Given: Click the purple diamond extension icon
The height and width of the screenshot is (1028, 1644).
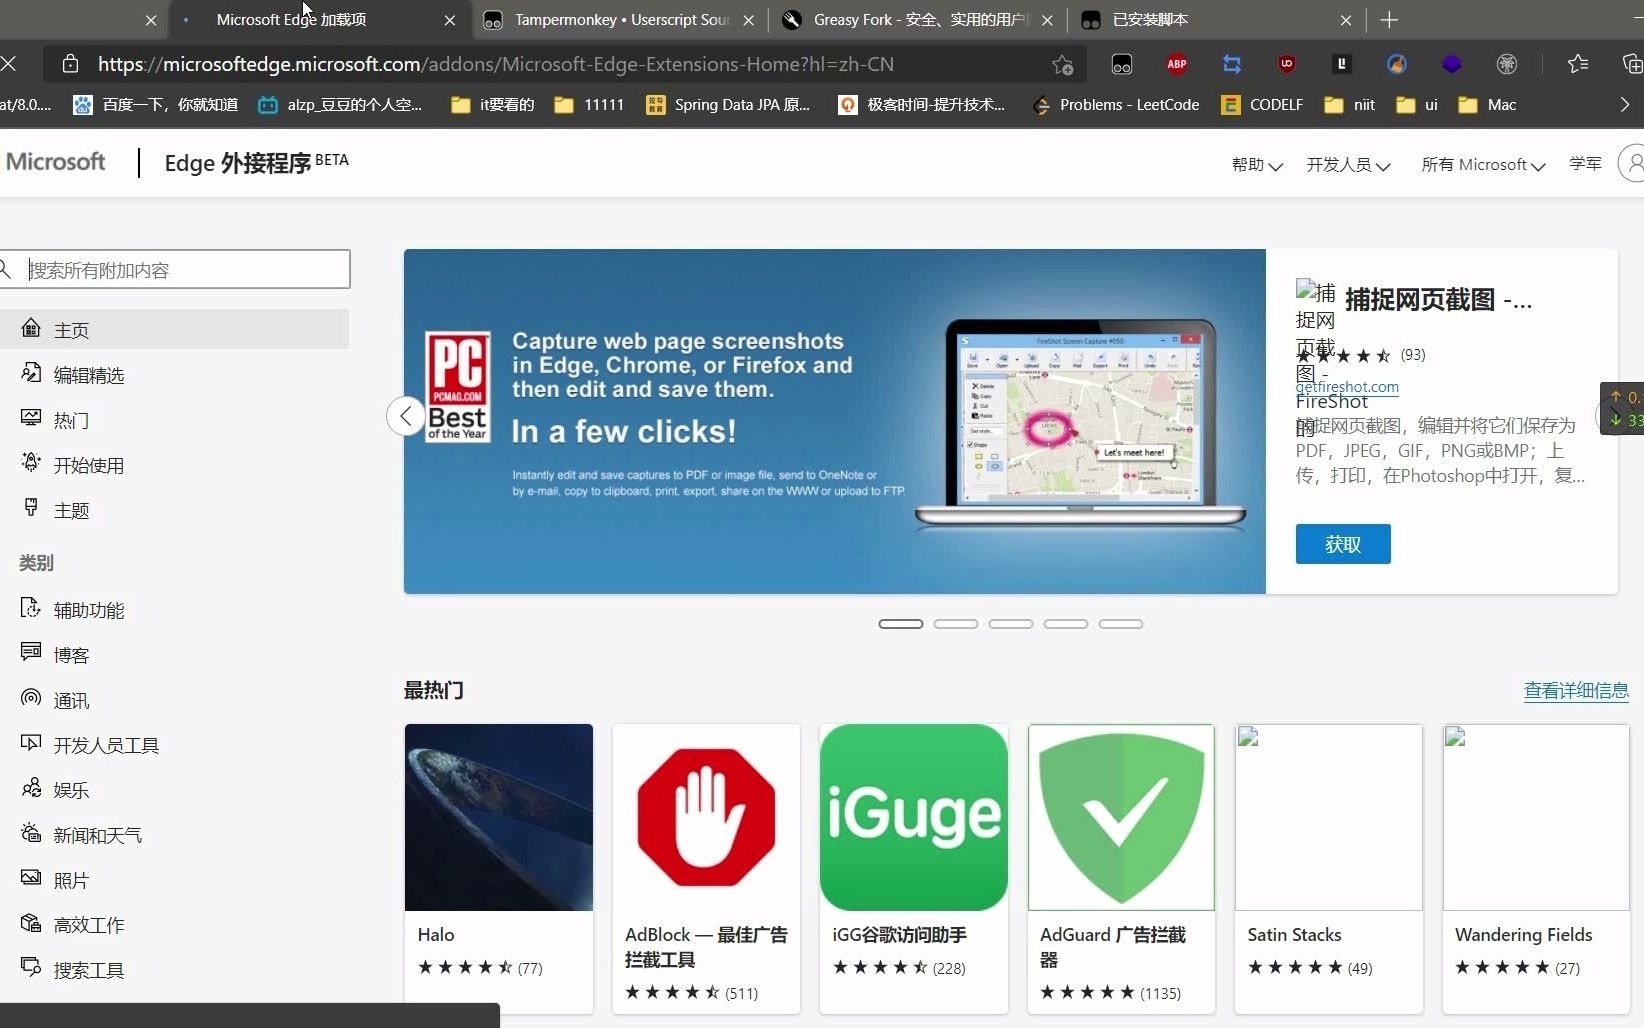Looking at the screenshot, I should click(1452, 64).
